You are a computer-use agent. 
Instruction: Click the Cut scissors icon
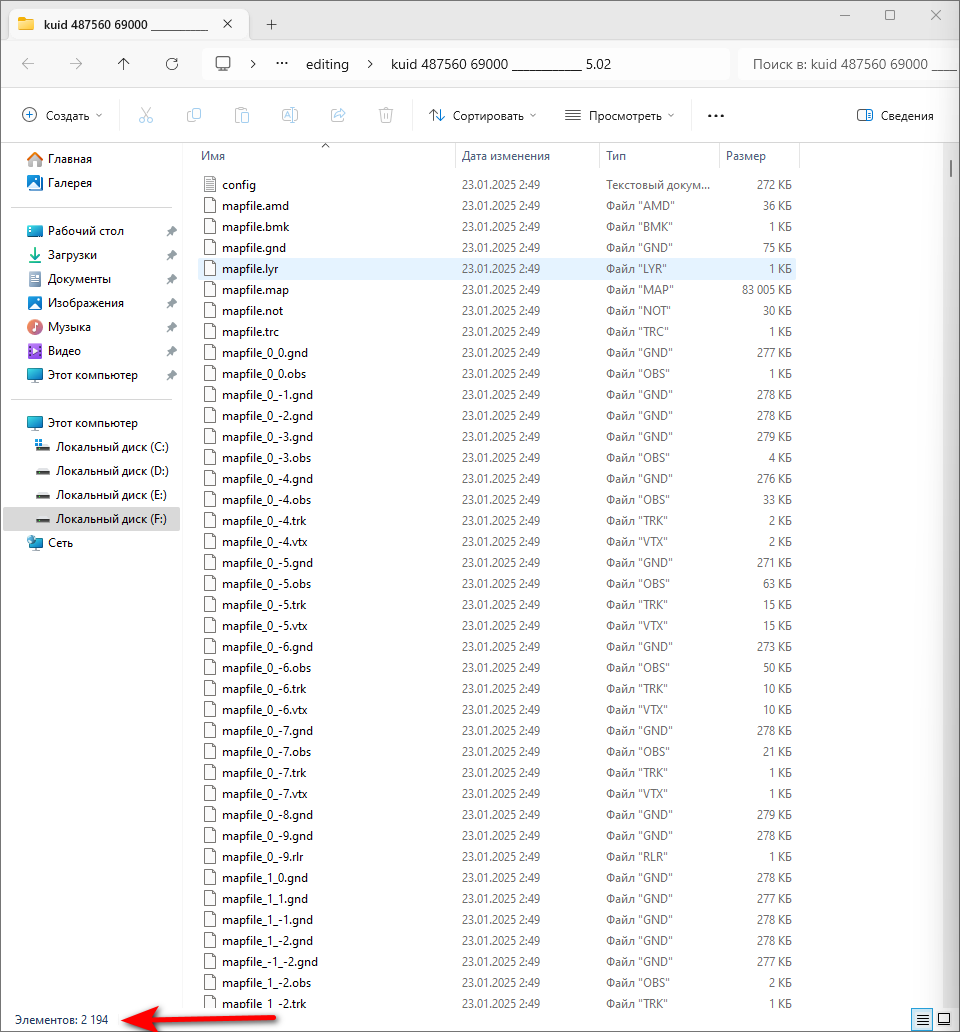[145, 116]
